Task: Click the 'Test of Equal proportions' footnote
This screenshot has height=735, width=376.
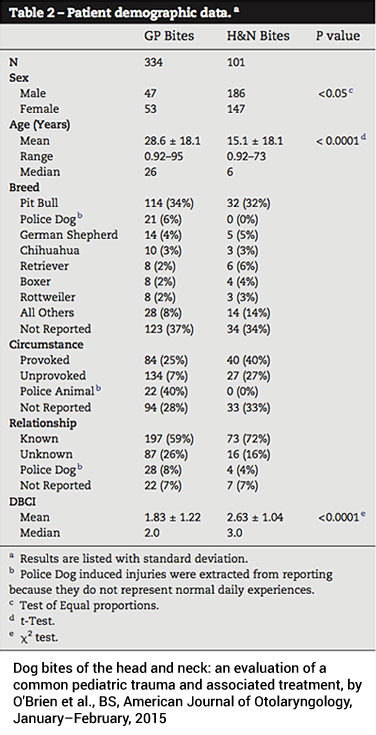Action: 90,605
